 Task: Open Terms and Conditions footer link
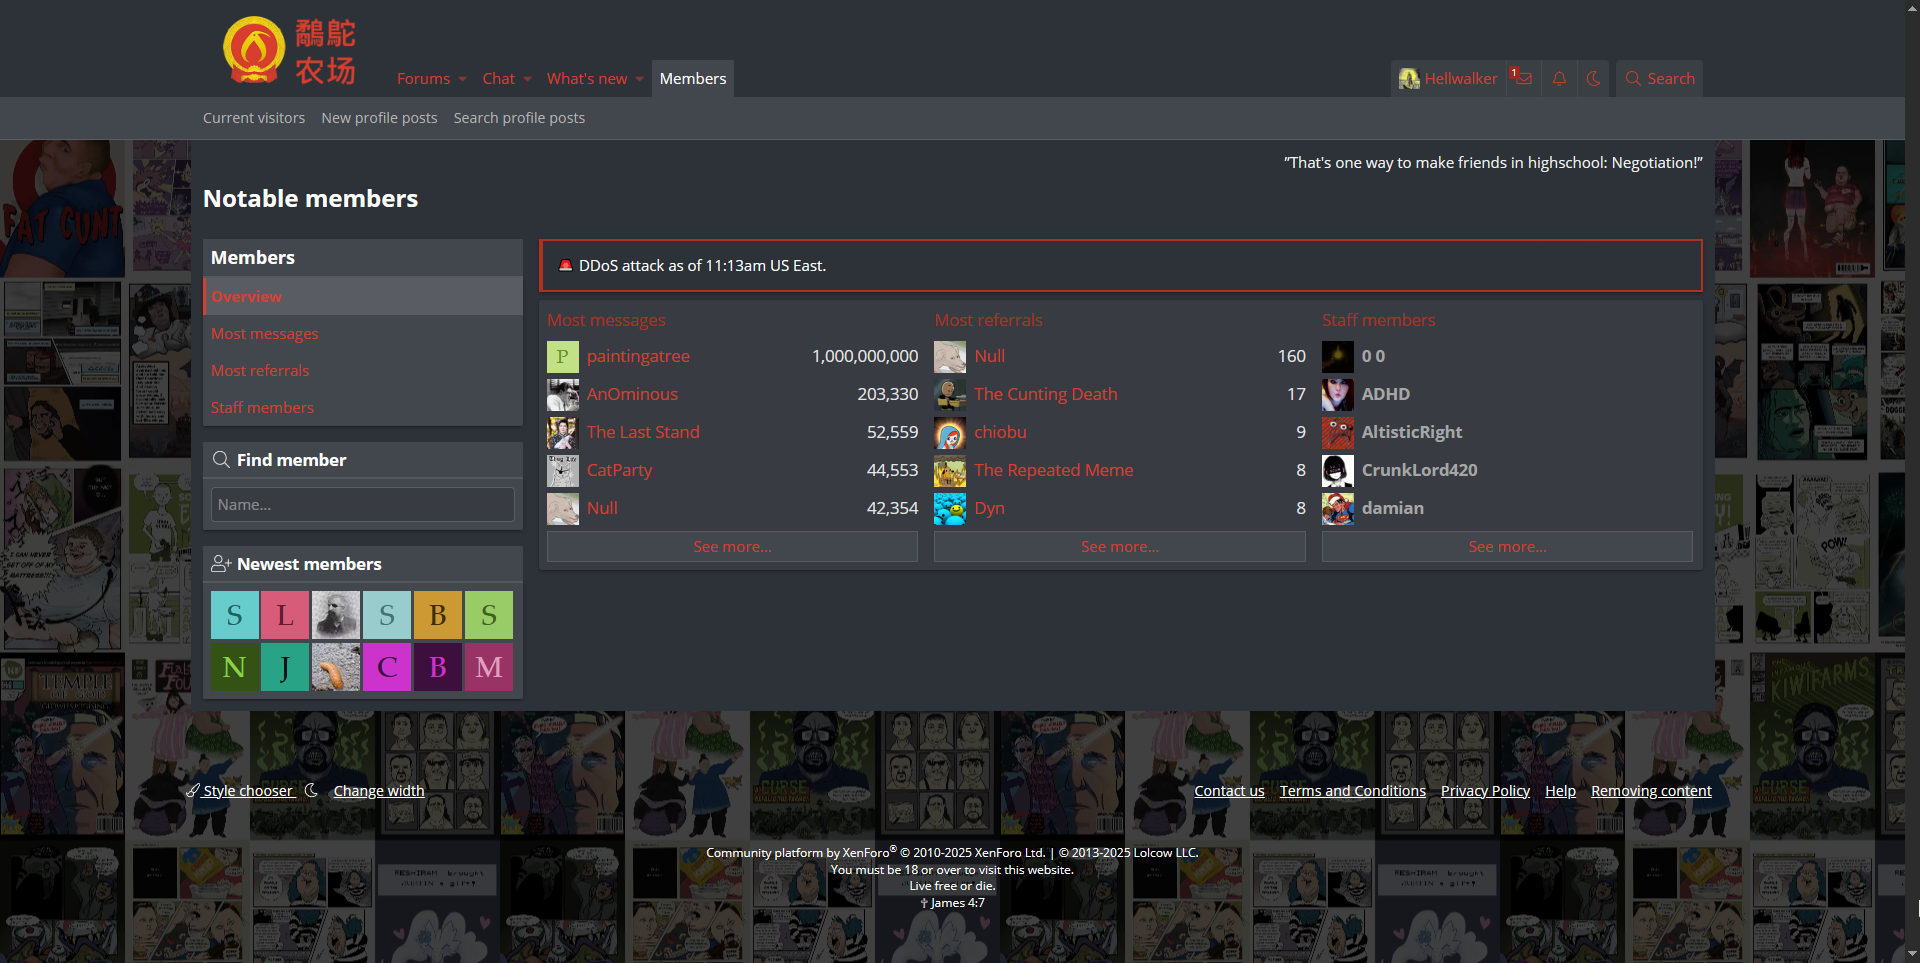tap(1353, 791)
